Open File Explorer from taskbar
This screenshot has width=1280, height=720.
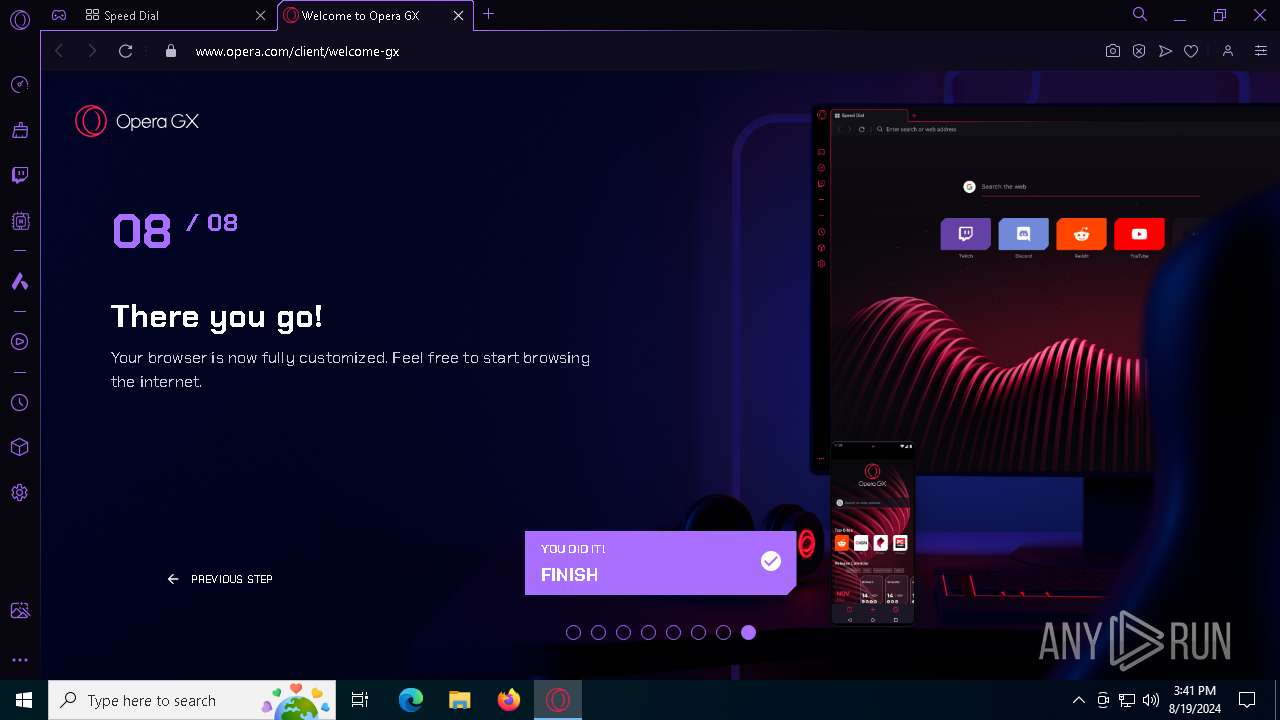(459, 700)
